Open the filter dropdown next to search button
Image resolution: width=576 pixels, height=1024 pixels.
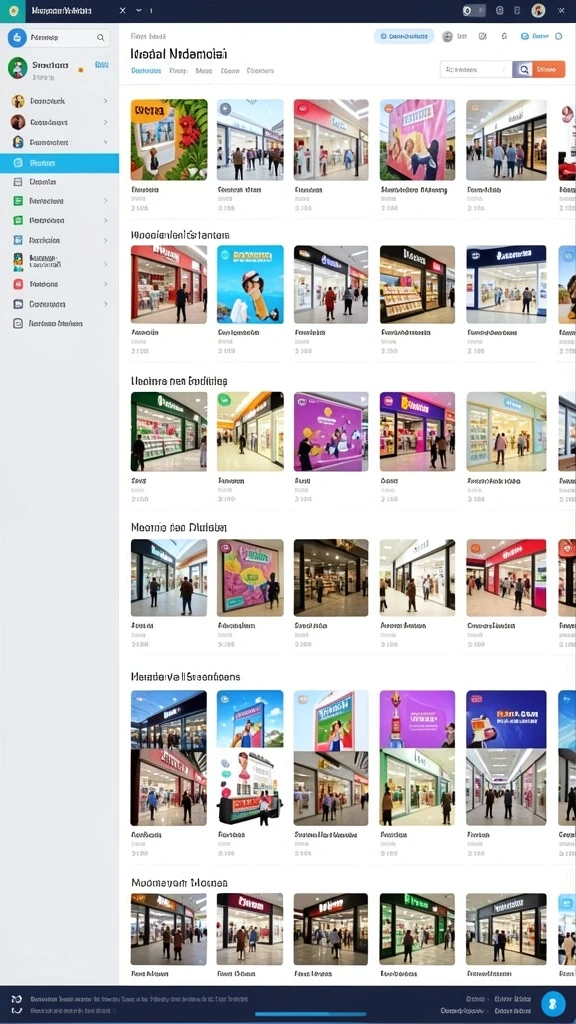pos(475,69)
